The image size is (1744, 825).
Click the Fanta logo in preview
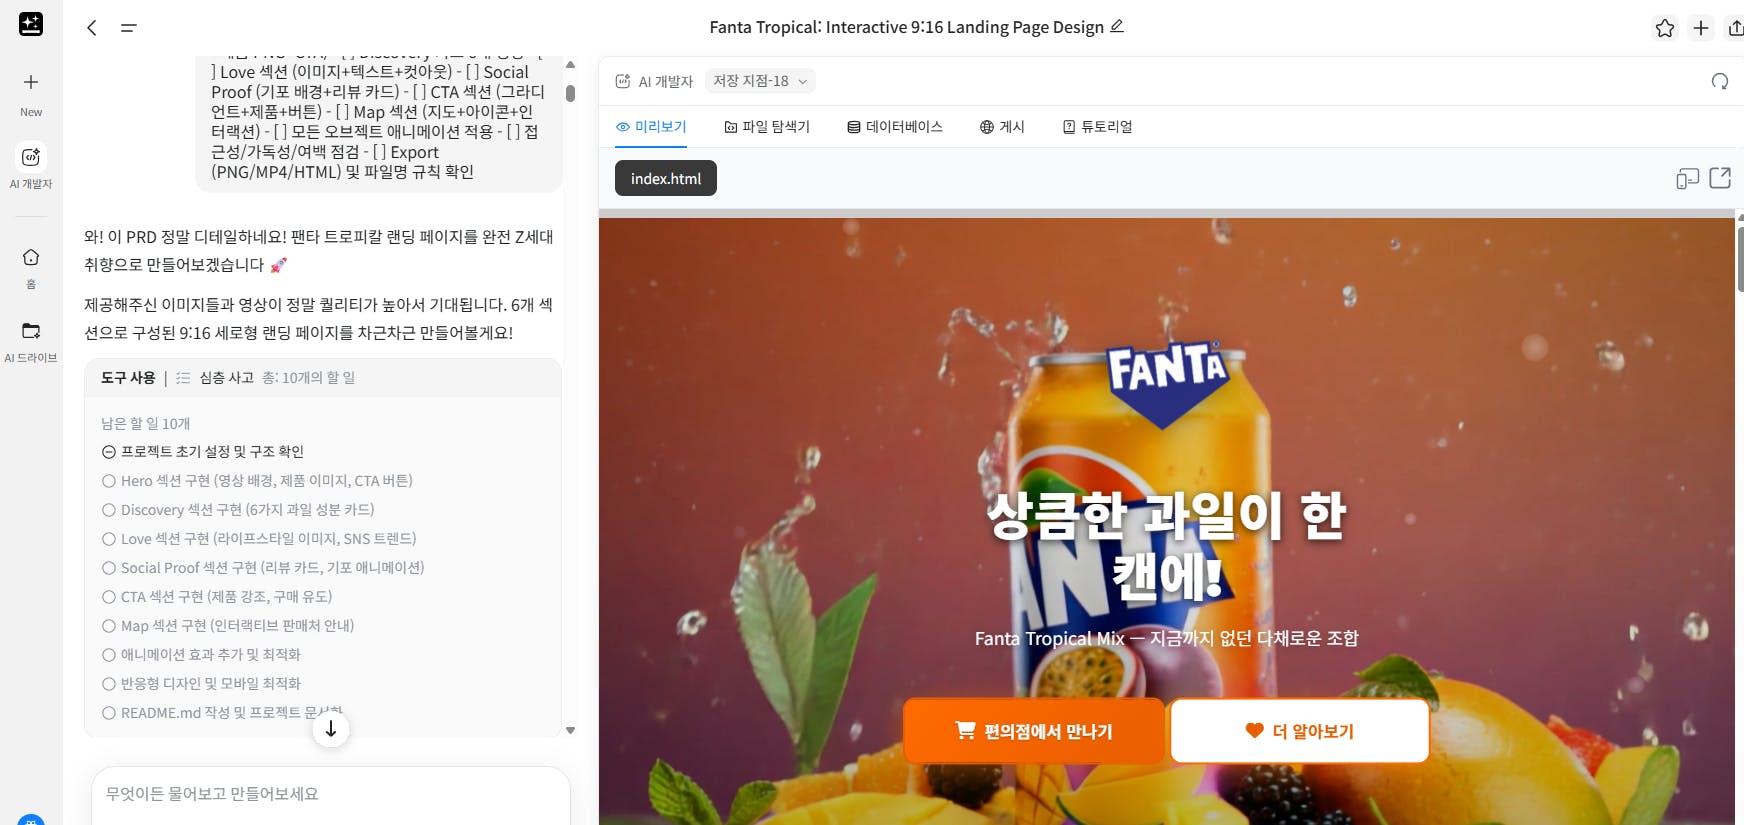pos(1166,383)
